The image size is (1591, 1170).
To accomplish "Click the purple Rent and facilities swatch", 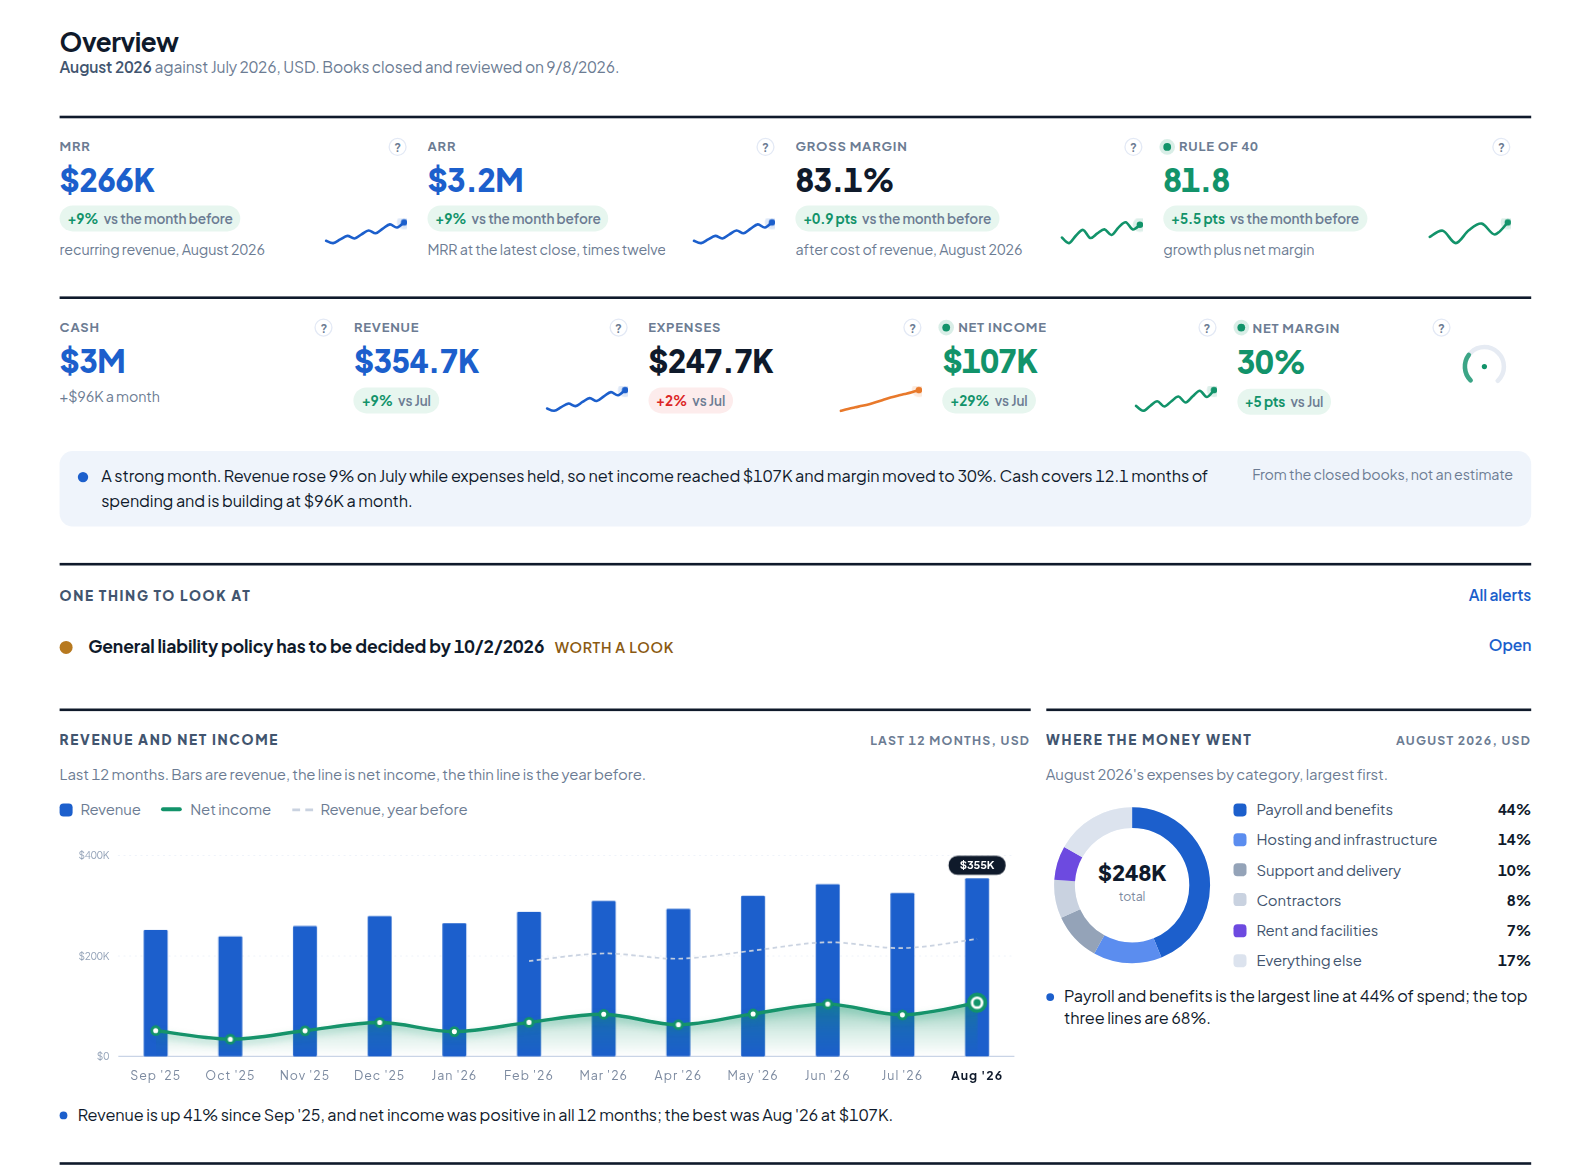I will click(x=1240, y=931).
